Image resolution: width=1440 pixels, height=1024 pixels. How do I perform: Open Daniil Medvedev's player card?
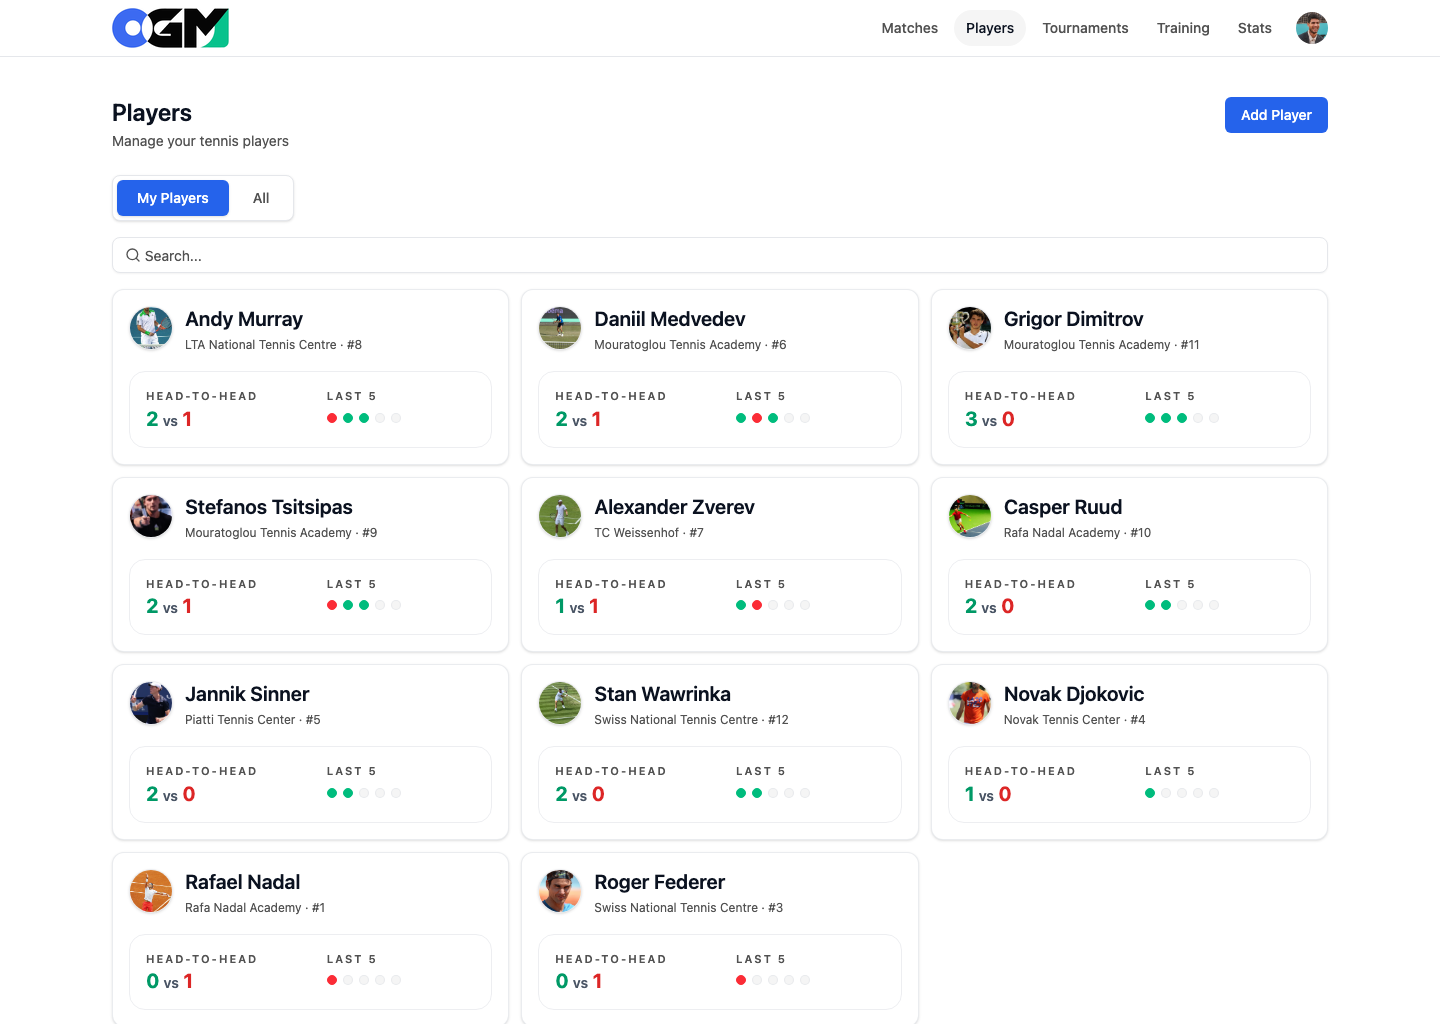(x=719, y=377)
